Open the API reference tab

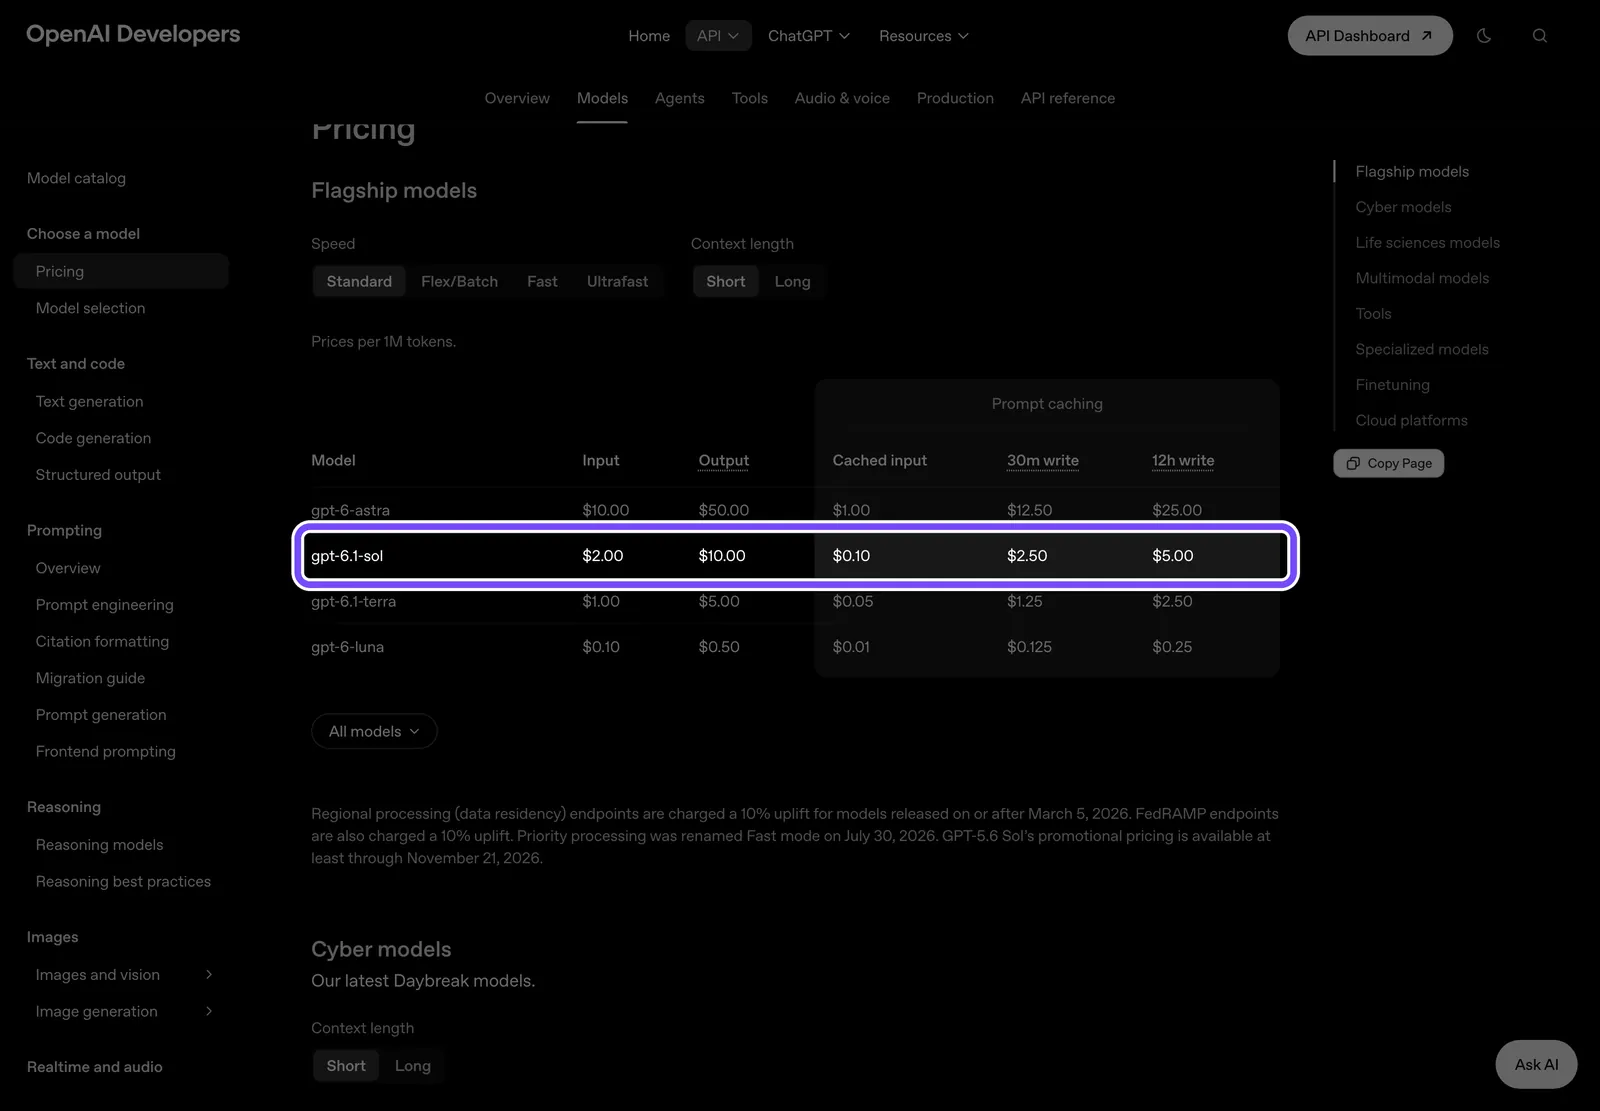(1068, 98)
